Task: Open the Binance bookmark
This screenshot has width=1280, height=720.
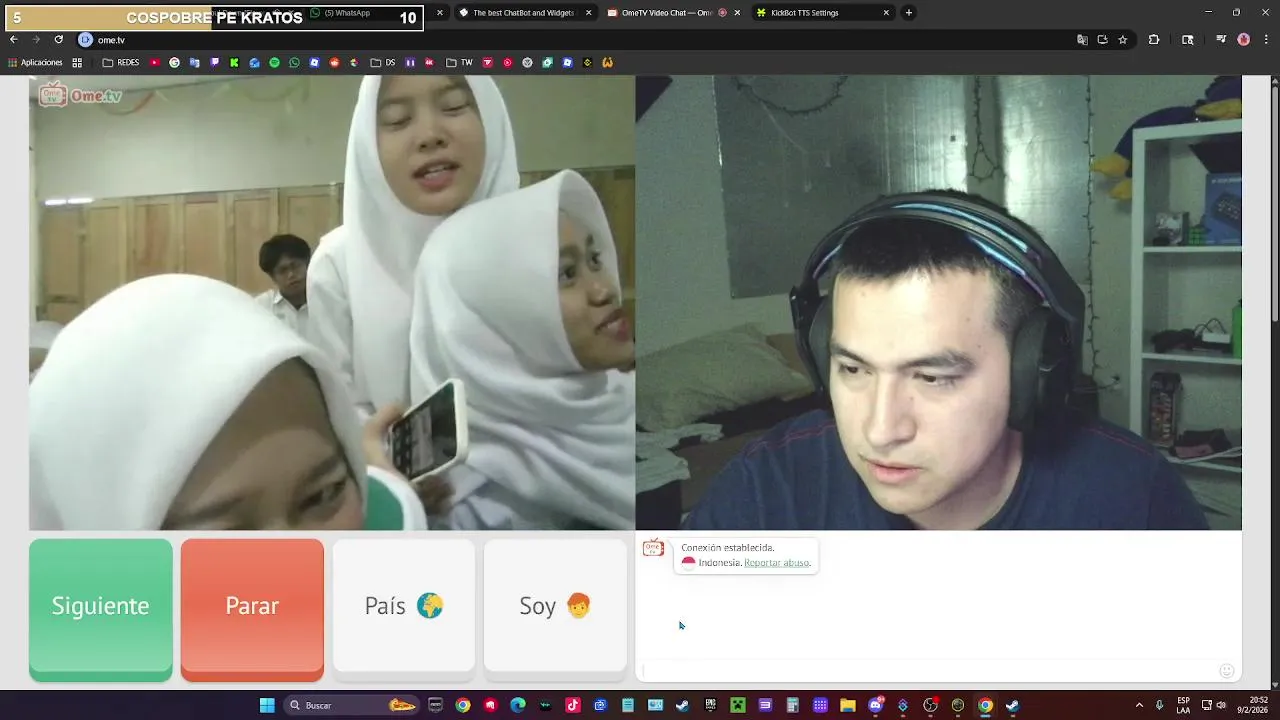Action: click(x=588, y=63)
